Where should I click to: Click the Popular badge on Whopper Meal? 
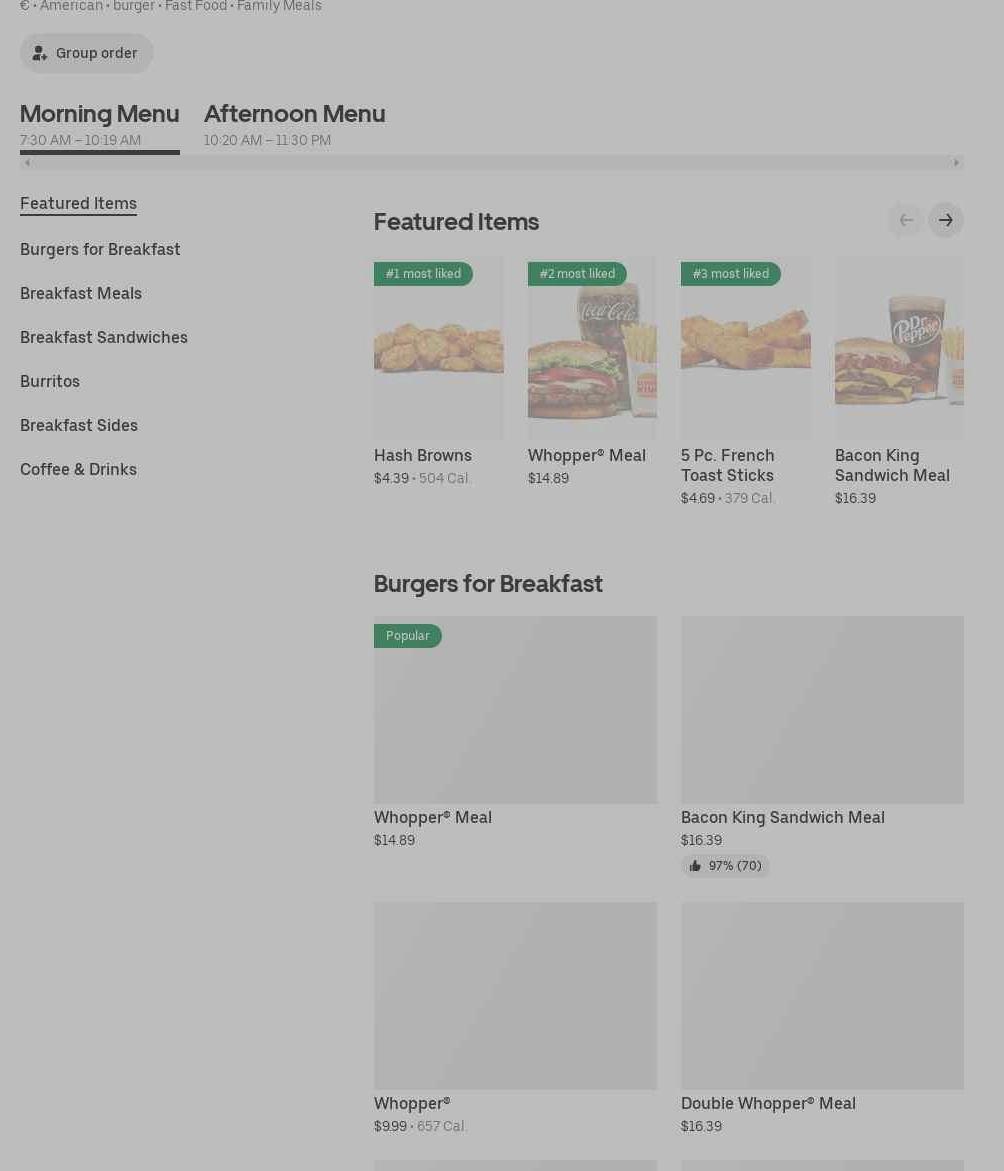(x=407, y=636)
